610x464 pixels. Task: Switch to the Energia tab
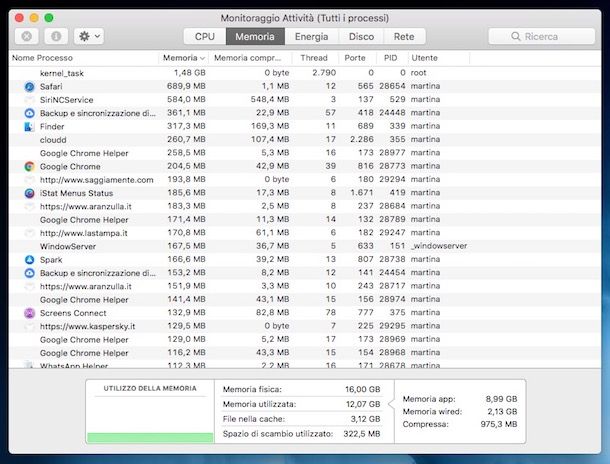click(x=311, y=37)
